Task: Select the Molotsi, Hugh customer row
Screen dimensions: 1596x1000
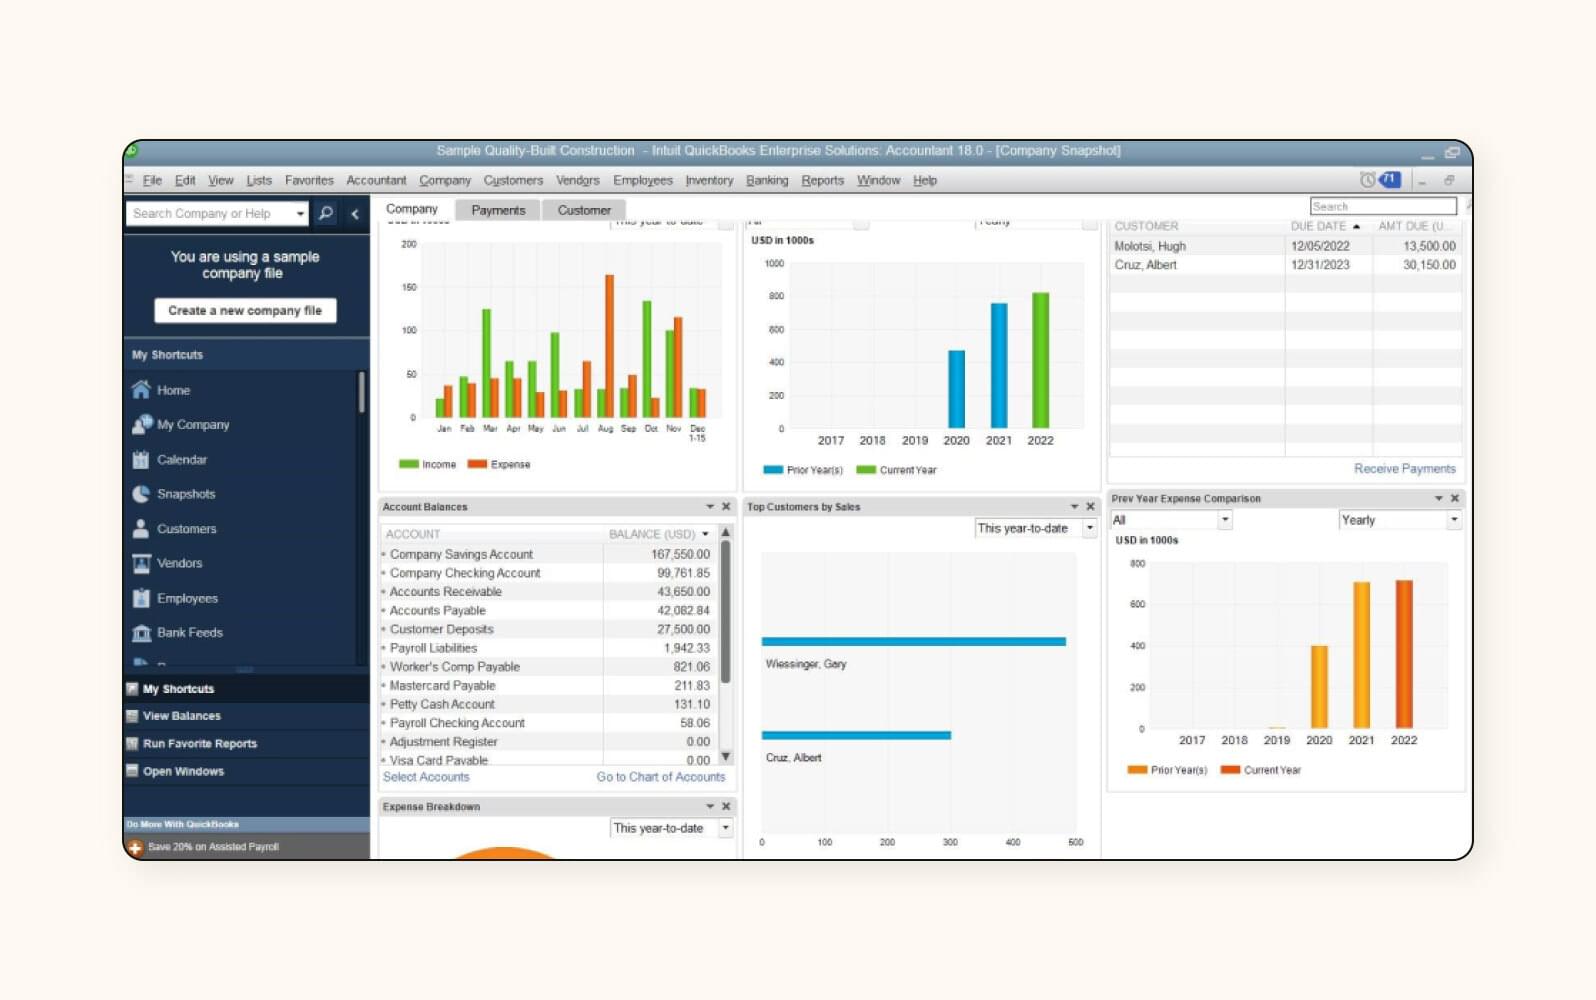Action: pyautogui.click(x=1285, y=246)
